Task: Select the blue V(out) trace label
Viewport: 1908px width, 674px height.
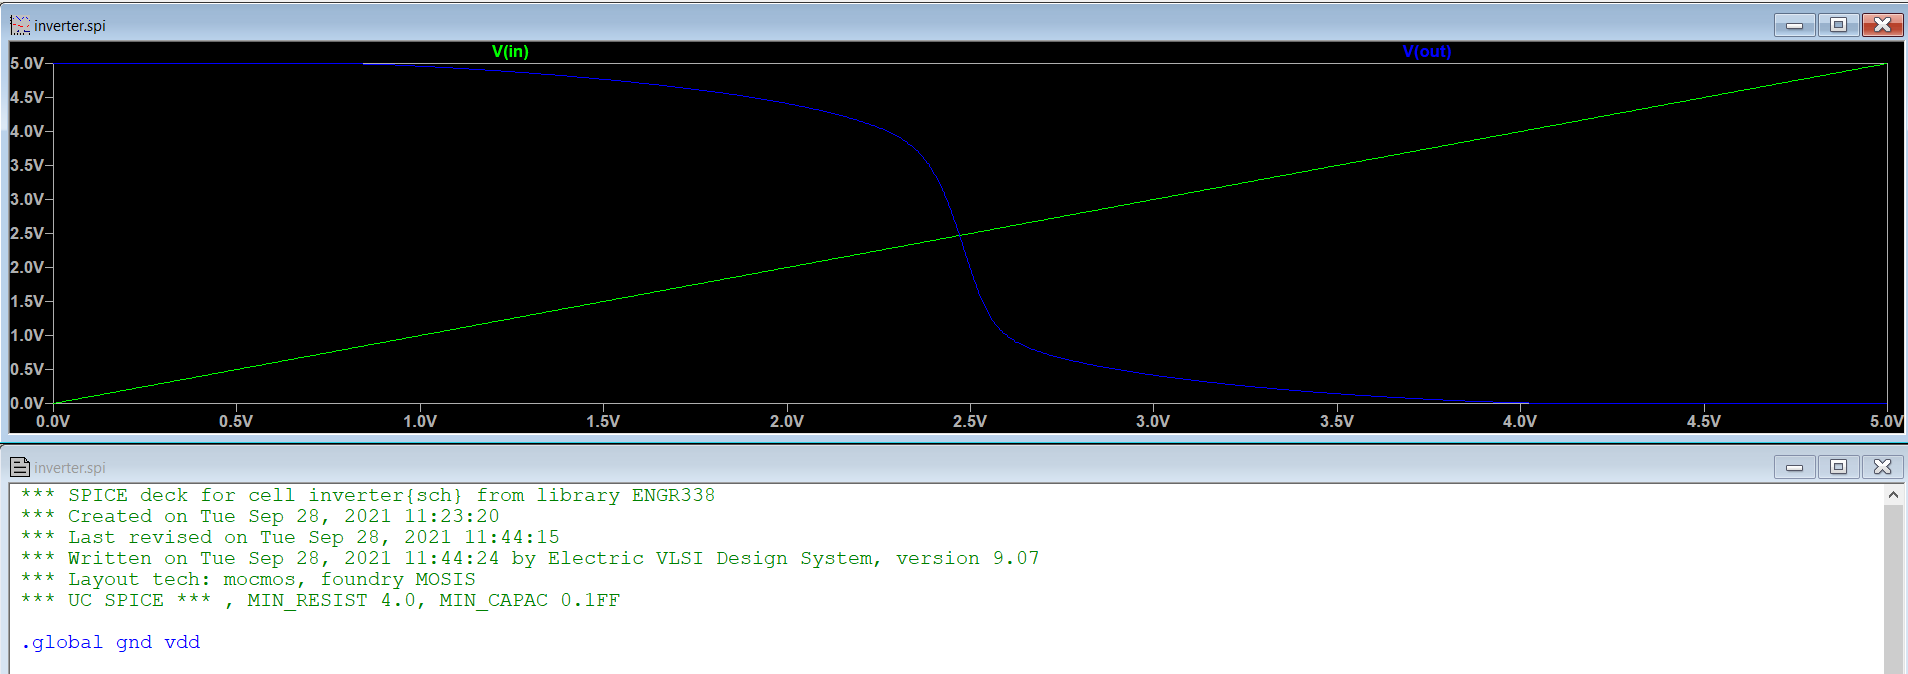Action: (1426, 52)
